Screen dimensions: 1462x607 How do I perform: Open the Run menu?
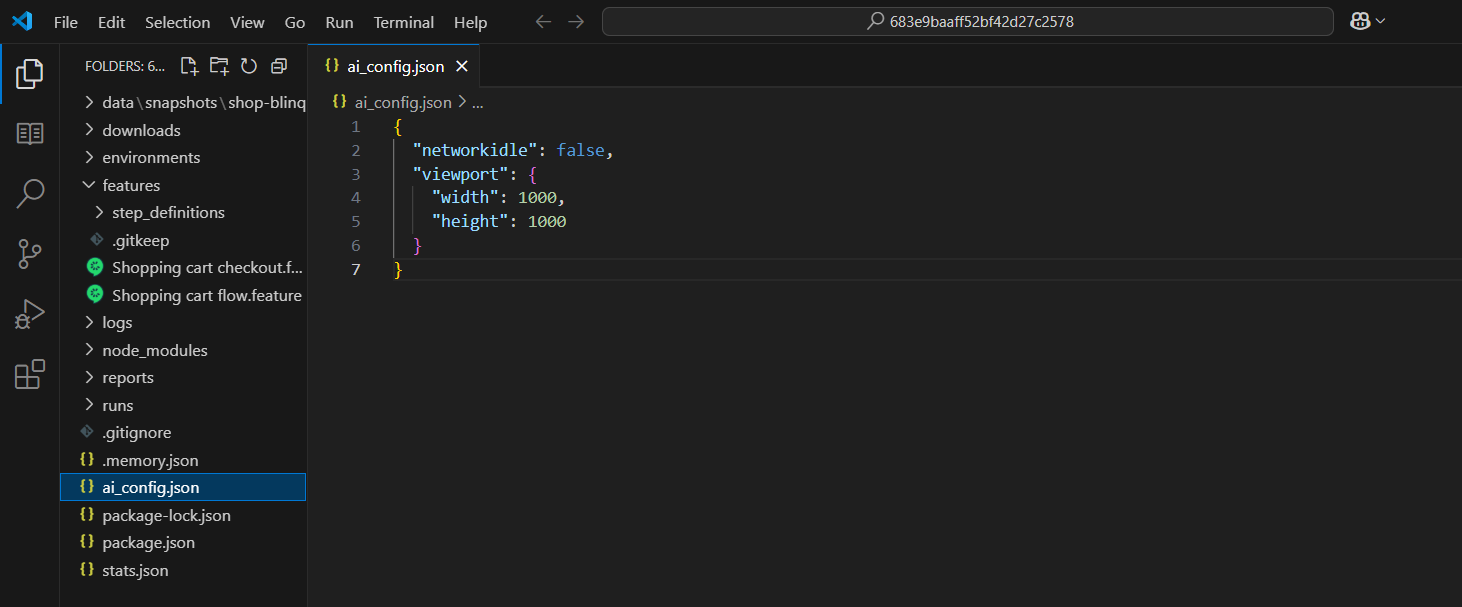pyautogui.click(x=339, y=22)
